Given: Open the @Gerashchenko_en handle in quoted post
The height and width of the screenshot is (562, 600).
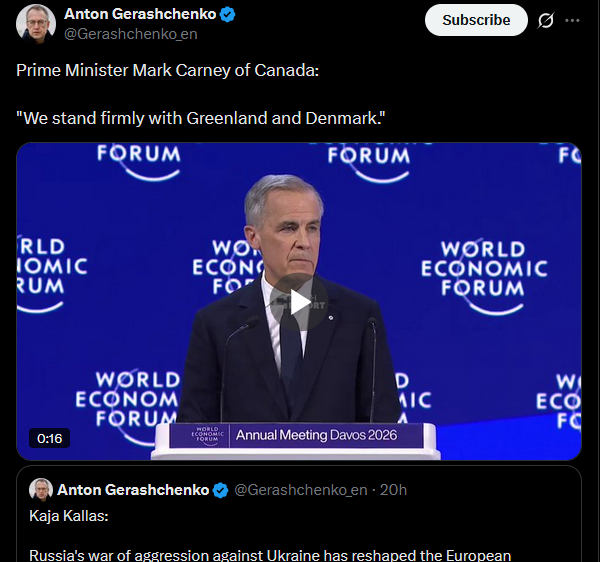Looking at the screenshot, I should (298, 490).
